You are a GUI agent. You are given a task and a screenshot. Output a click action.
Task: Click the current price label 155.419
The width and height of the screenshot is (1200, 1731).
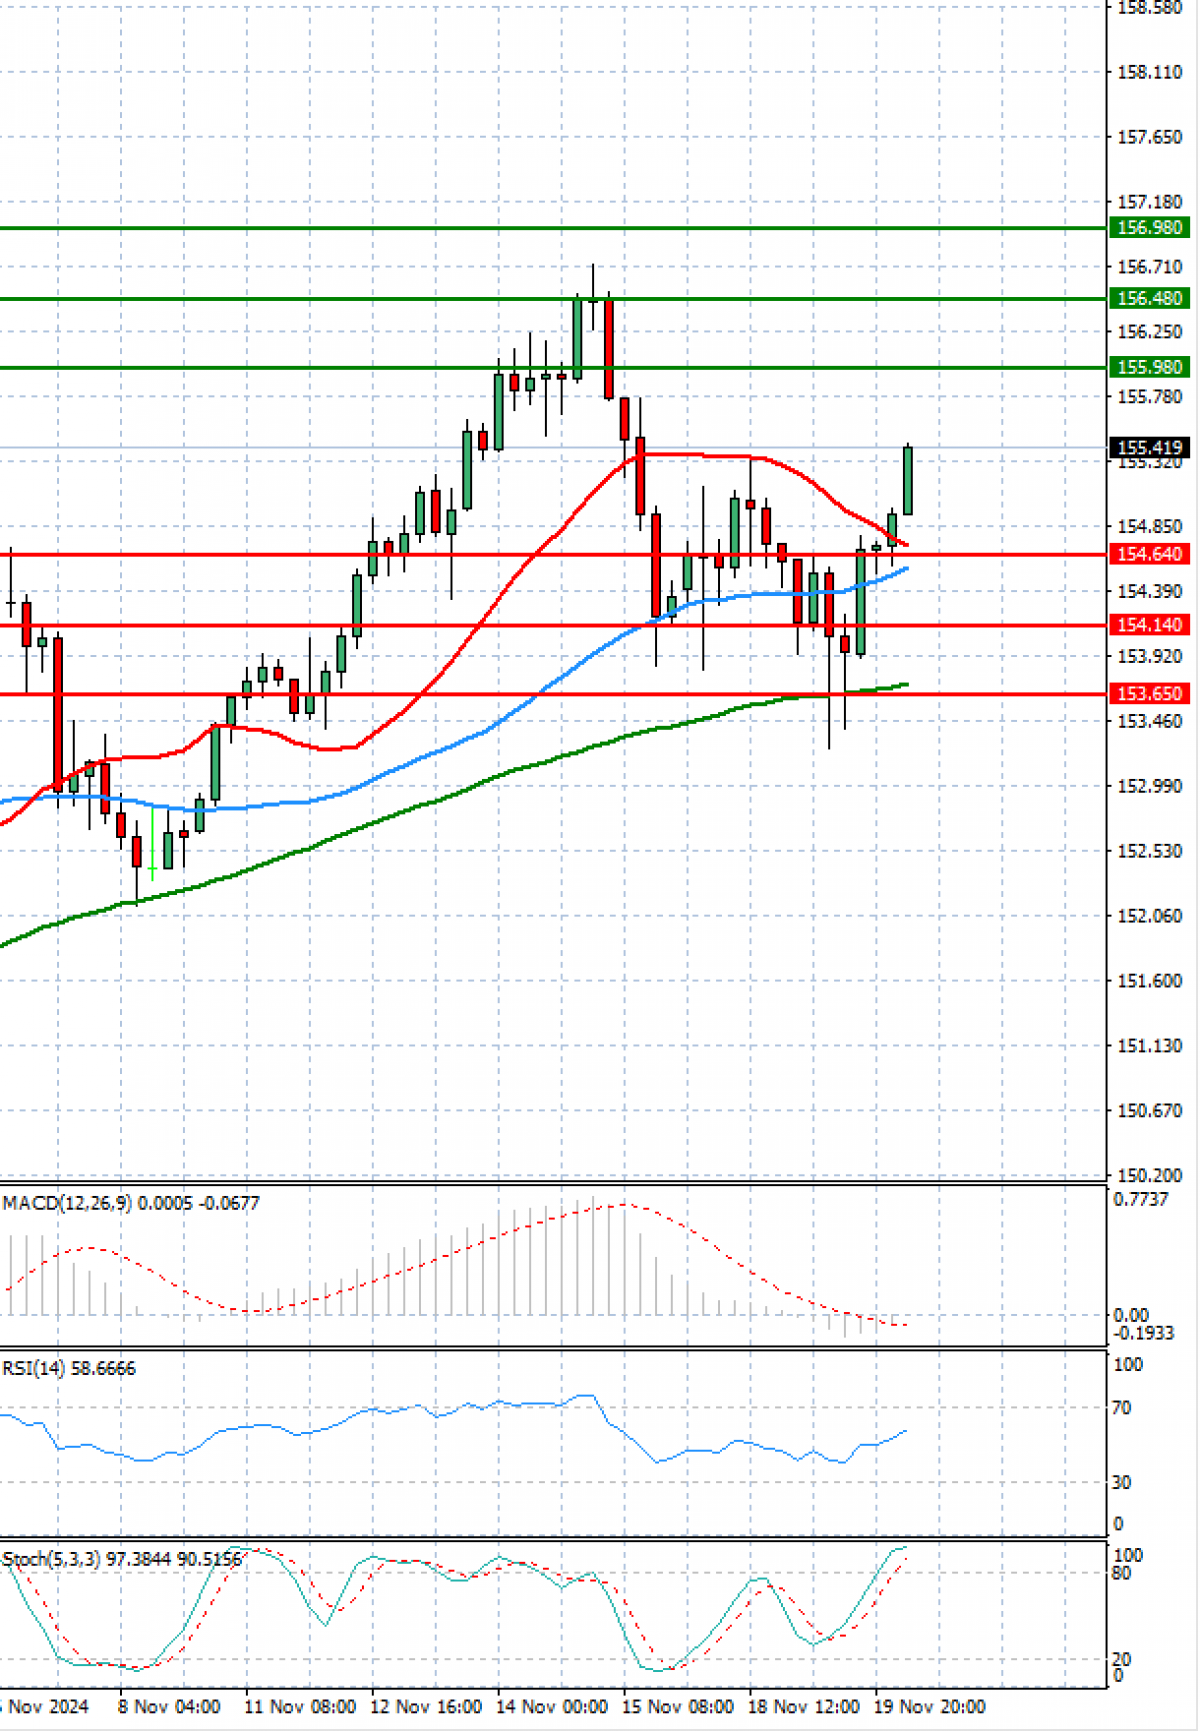point(1149,448)
